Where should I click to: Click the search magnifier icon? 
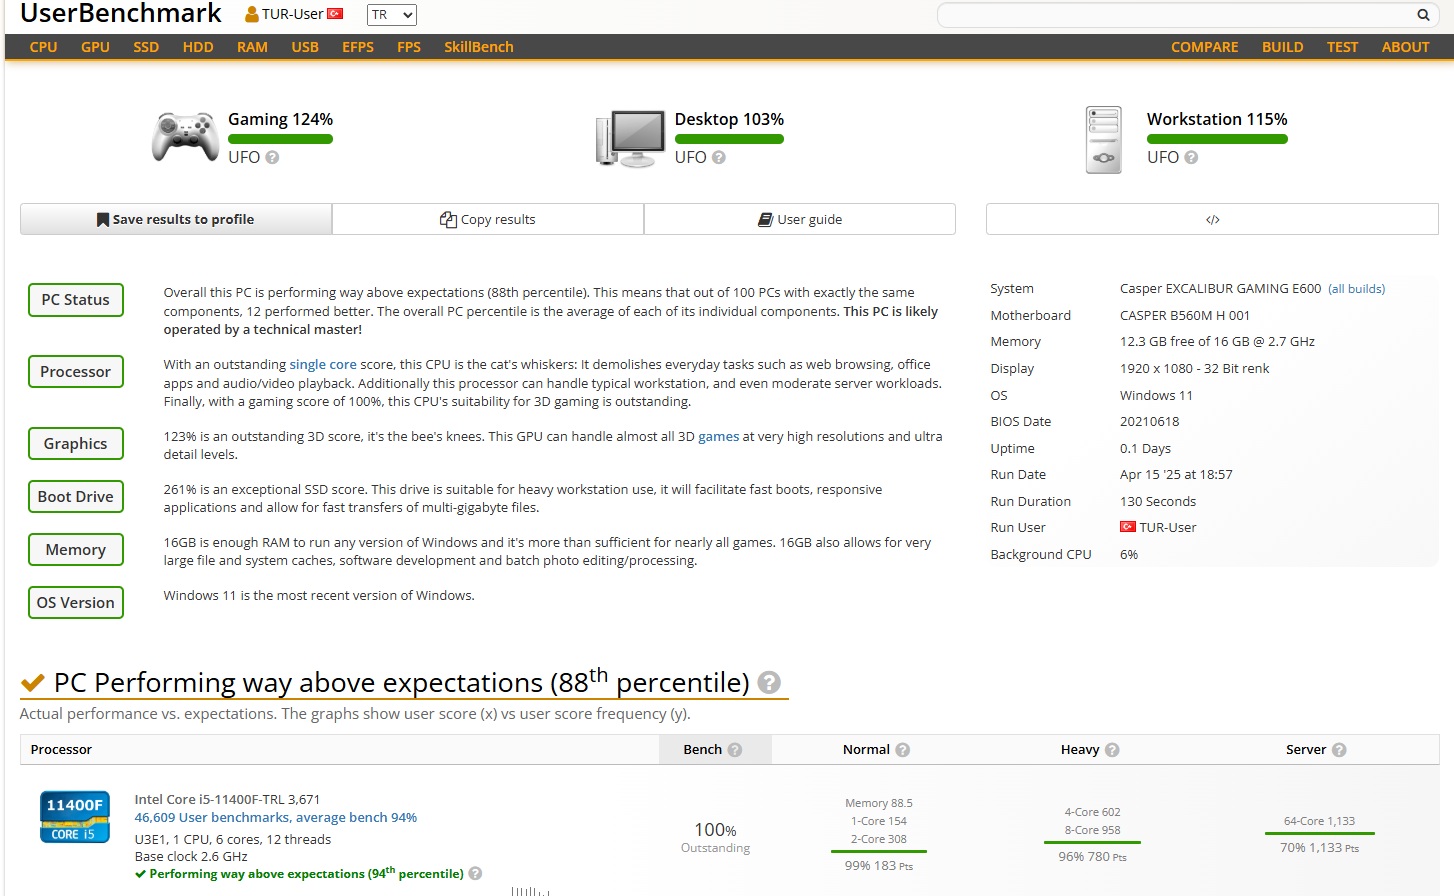tap(1423, 15)
